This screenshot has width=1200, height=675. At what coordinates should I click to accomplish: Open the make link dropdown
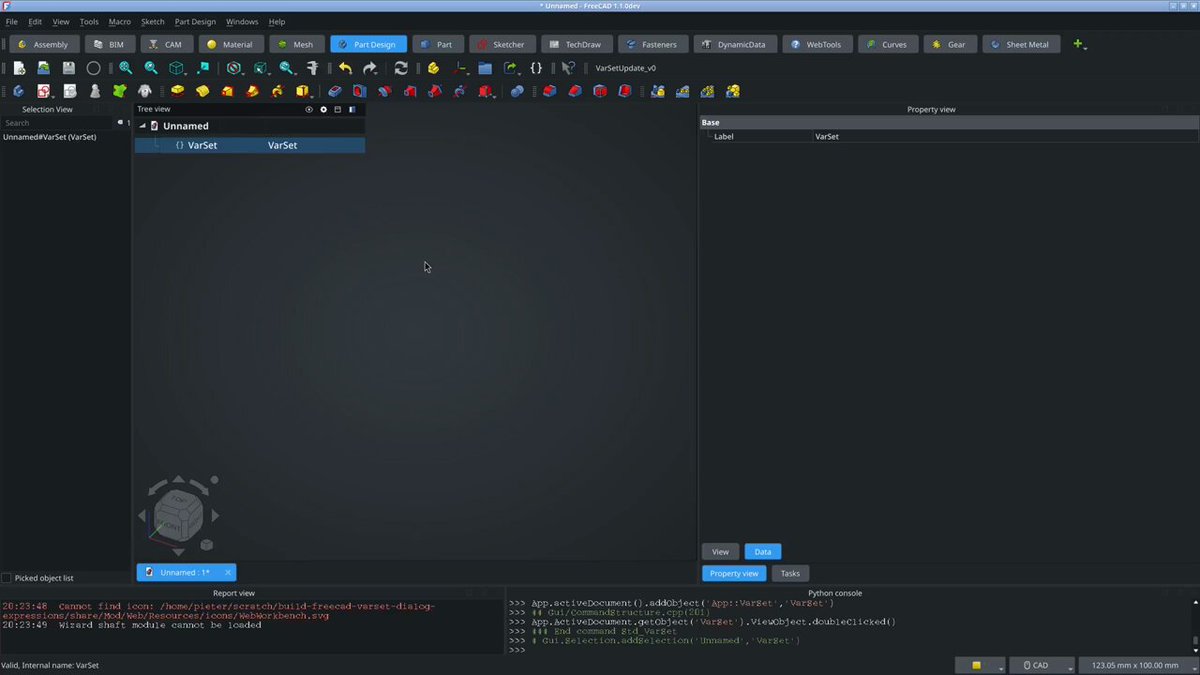coord(519,73)
